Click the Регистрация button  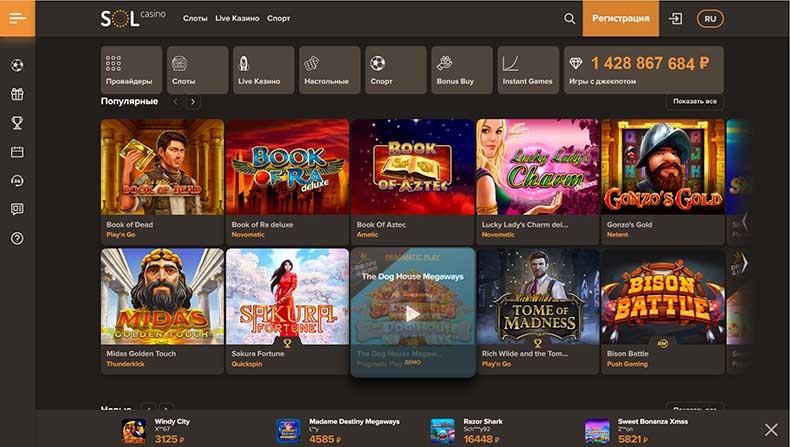[x=620, y=18]
